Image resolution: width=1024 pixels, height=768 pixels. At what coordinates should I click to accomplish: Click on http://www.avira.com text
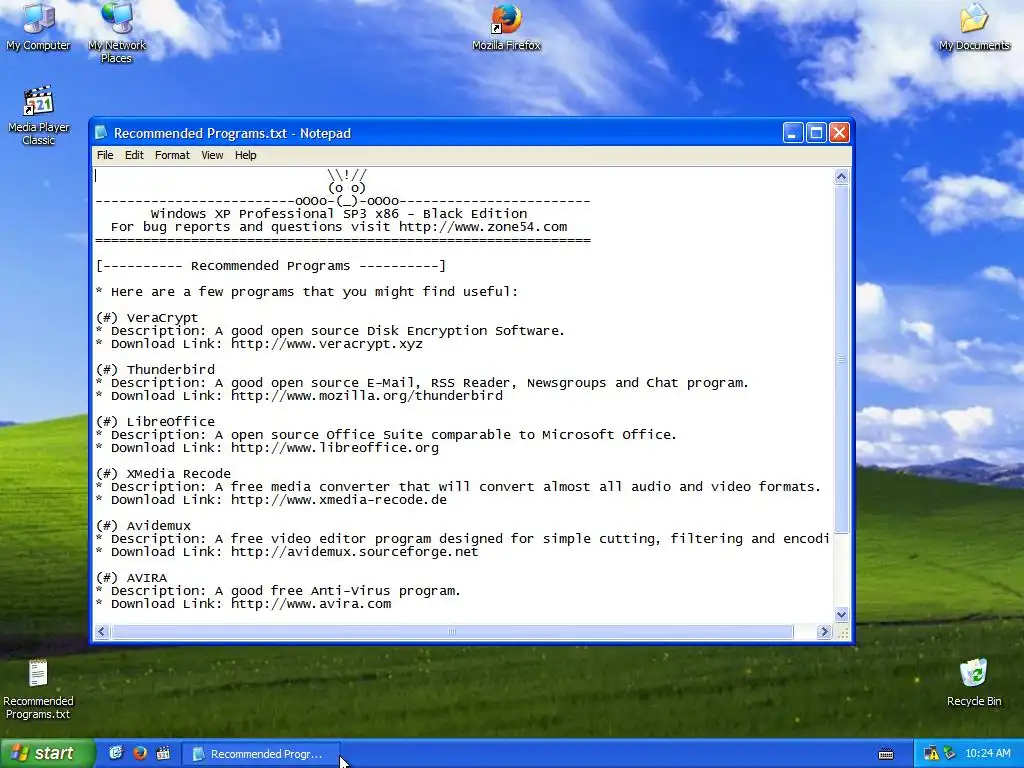pyautogui.click(x=311, y=604)
